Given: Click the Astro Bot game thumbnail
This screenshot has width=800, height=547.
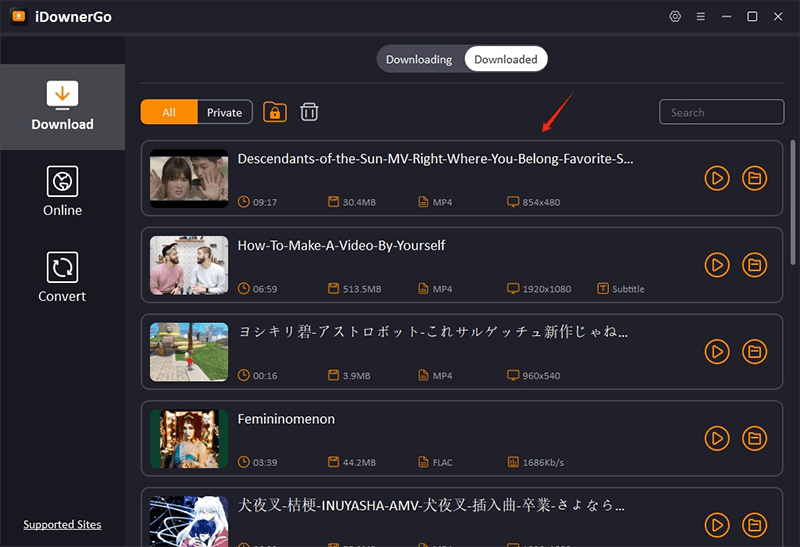Looking at the screenshot, I should [189, 352].
